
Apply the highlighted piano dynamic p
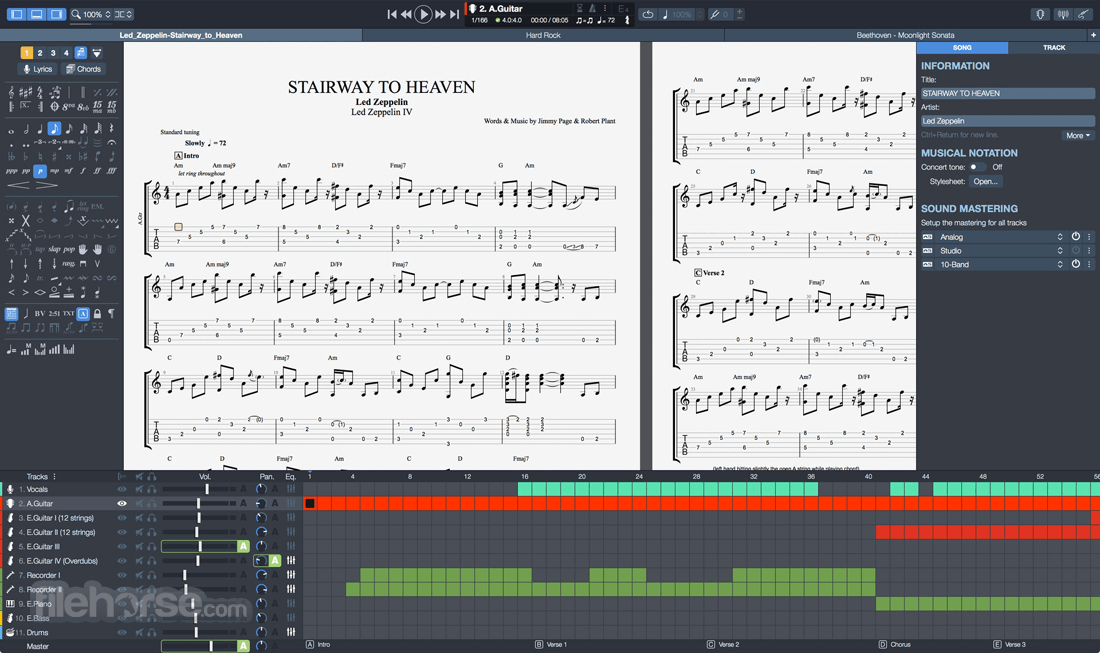pos(40,171)
